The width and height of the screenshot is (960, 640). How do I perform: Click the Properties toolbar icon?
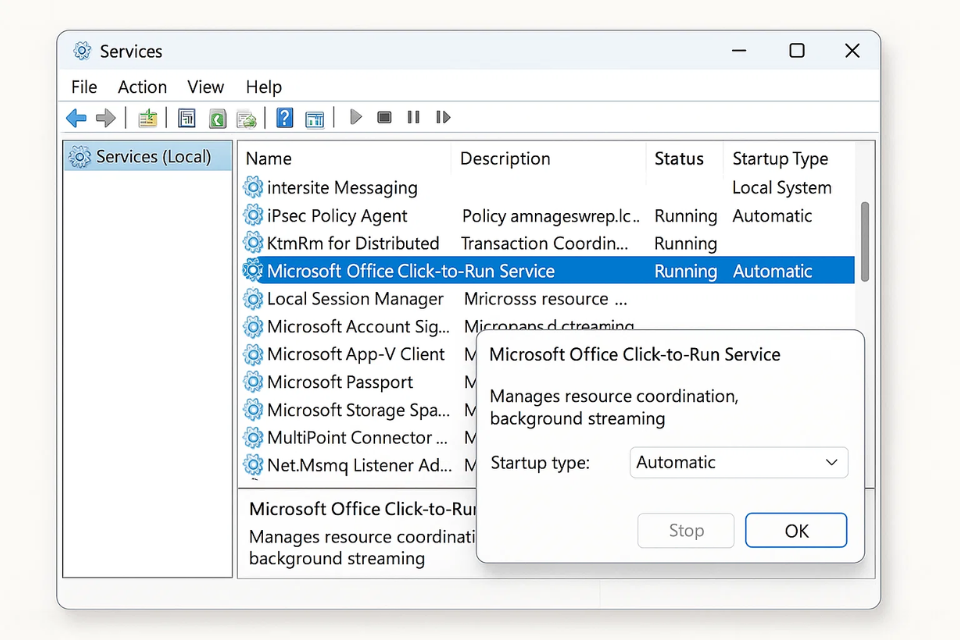click(186, 117)
